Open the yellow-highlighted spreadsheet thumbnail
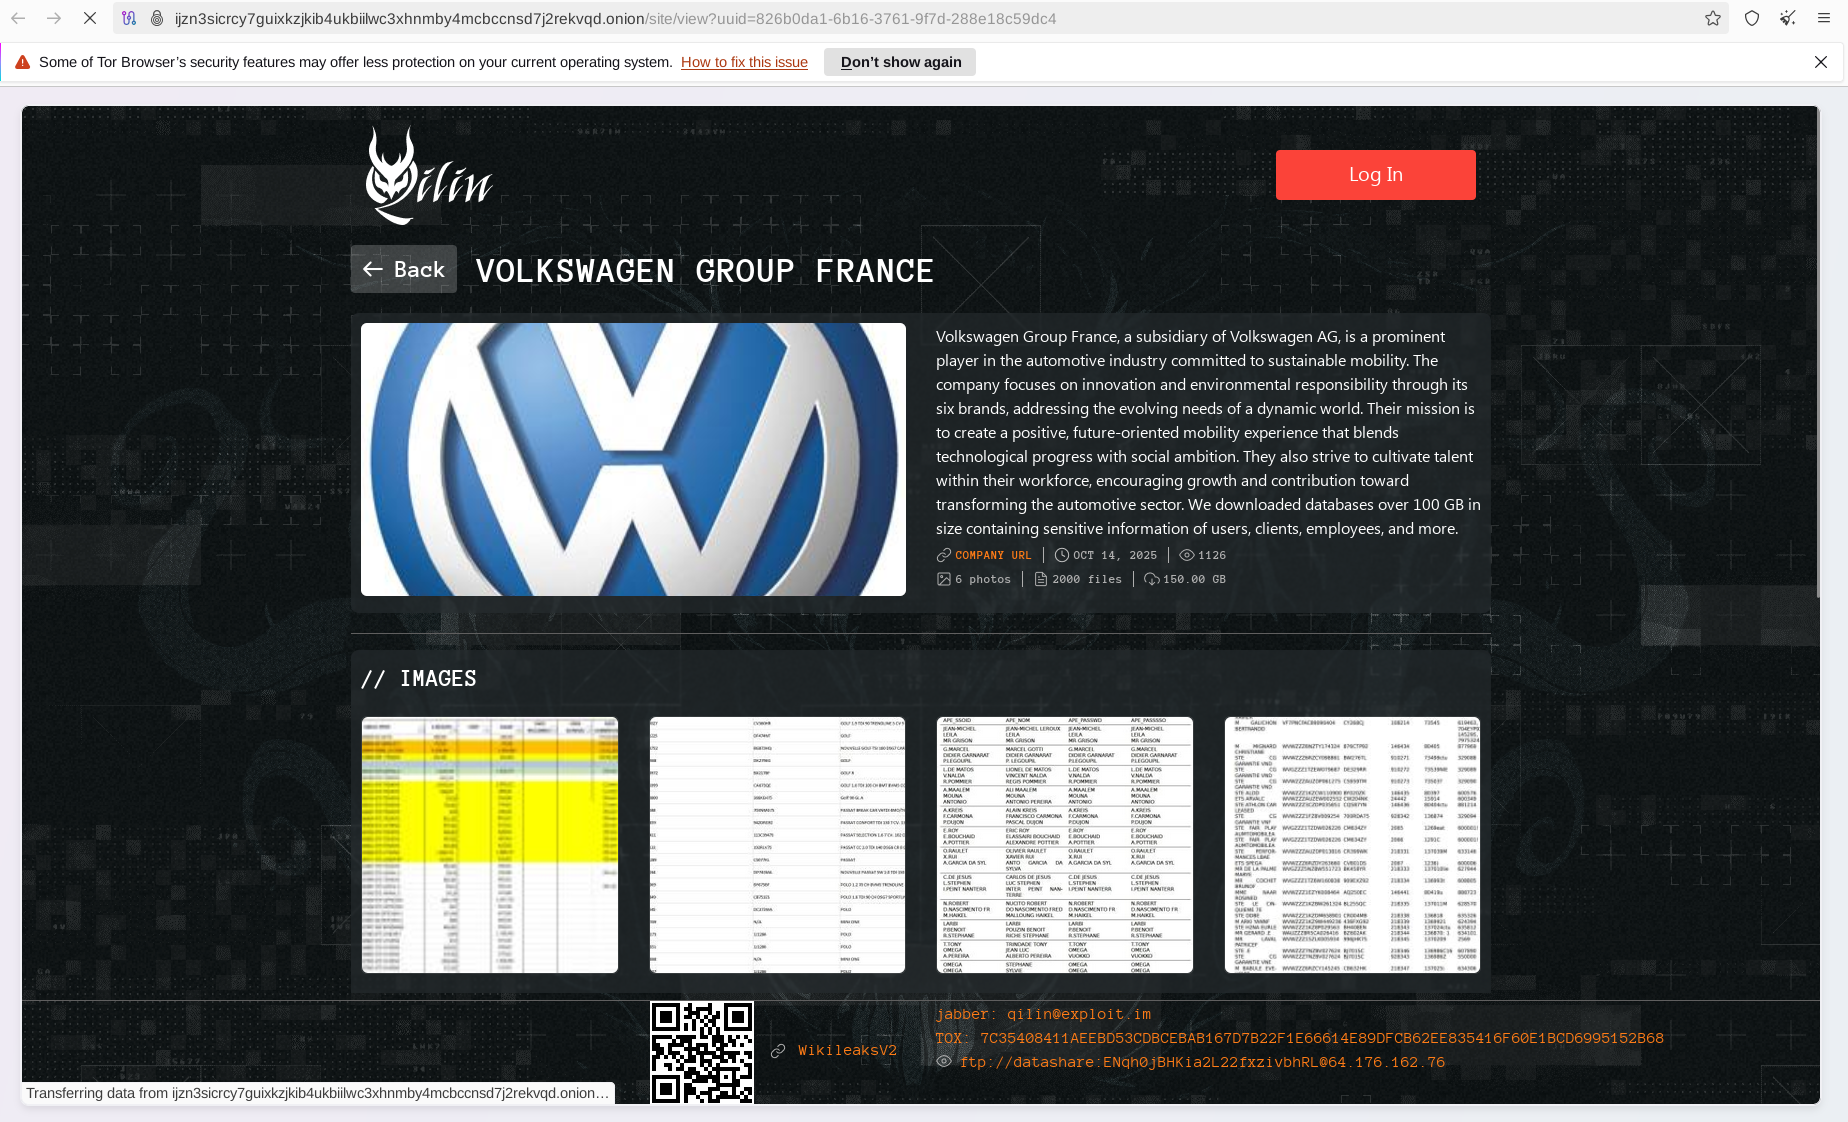Screen dimensions: 1848x1122 tap(490, 845)
